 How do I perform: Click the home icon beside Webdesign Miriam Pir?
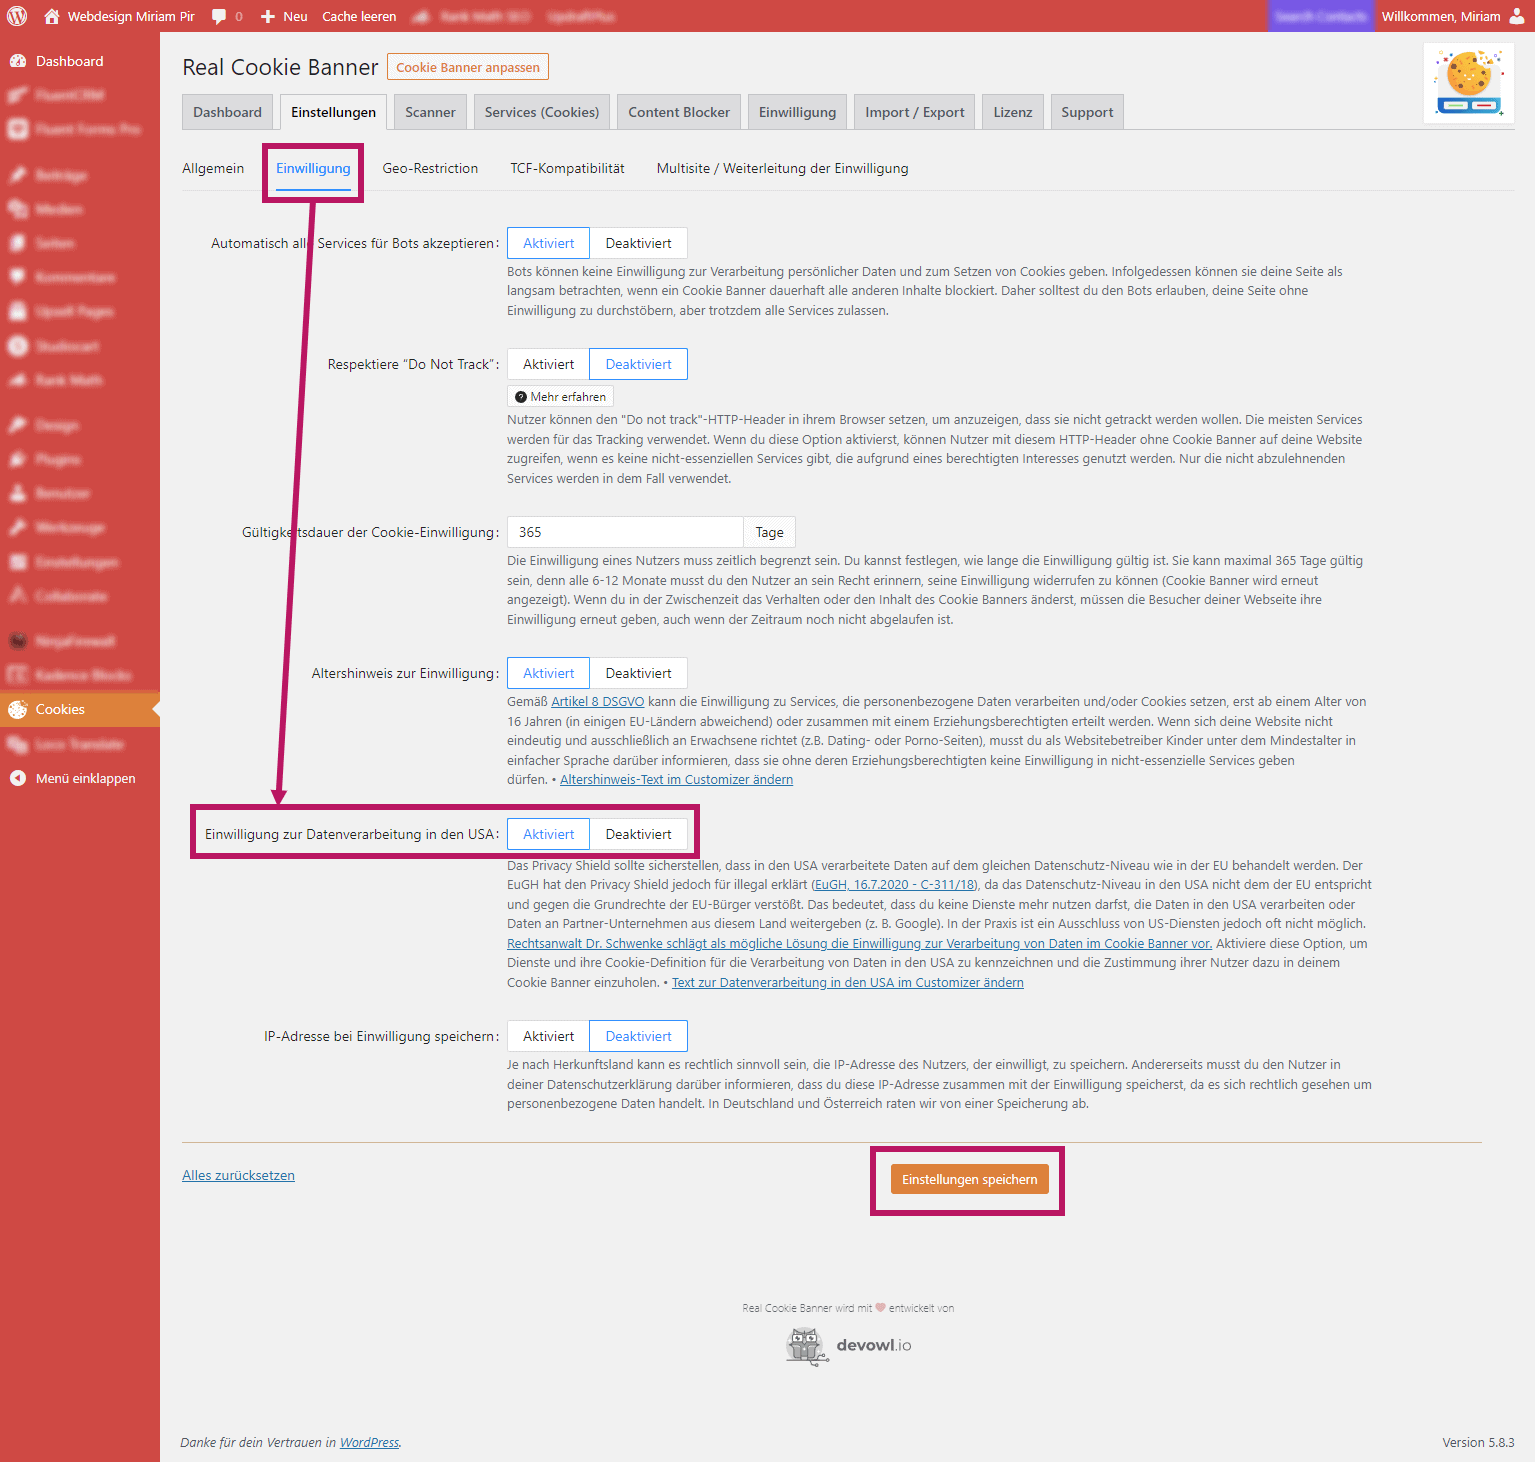[x=52, y=16]
